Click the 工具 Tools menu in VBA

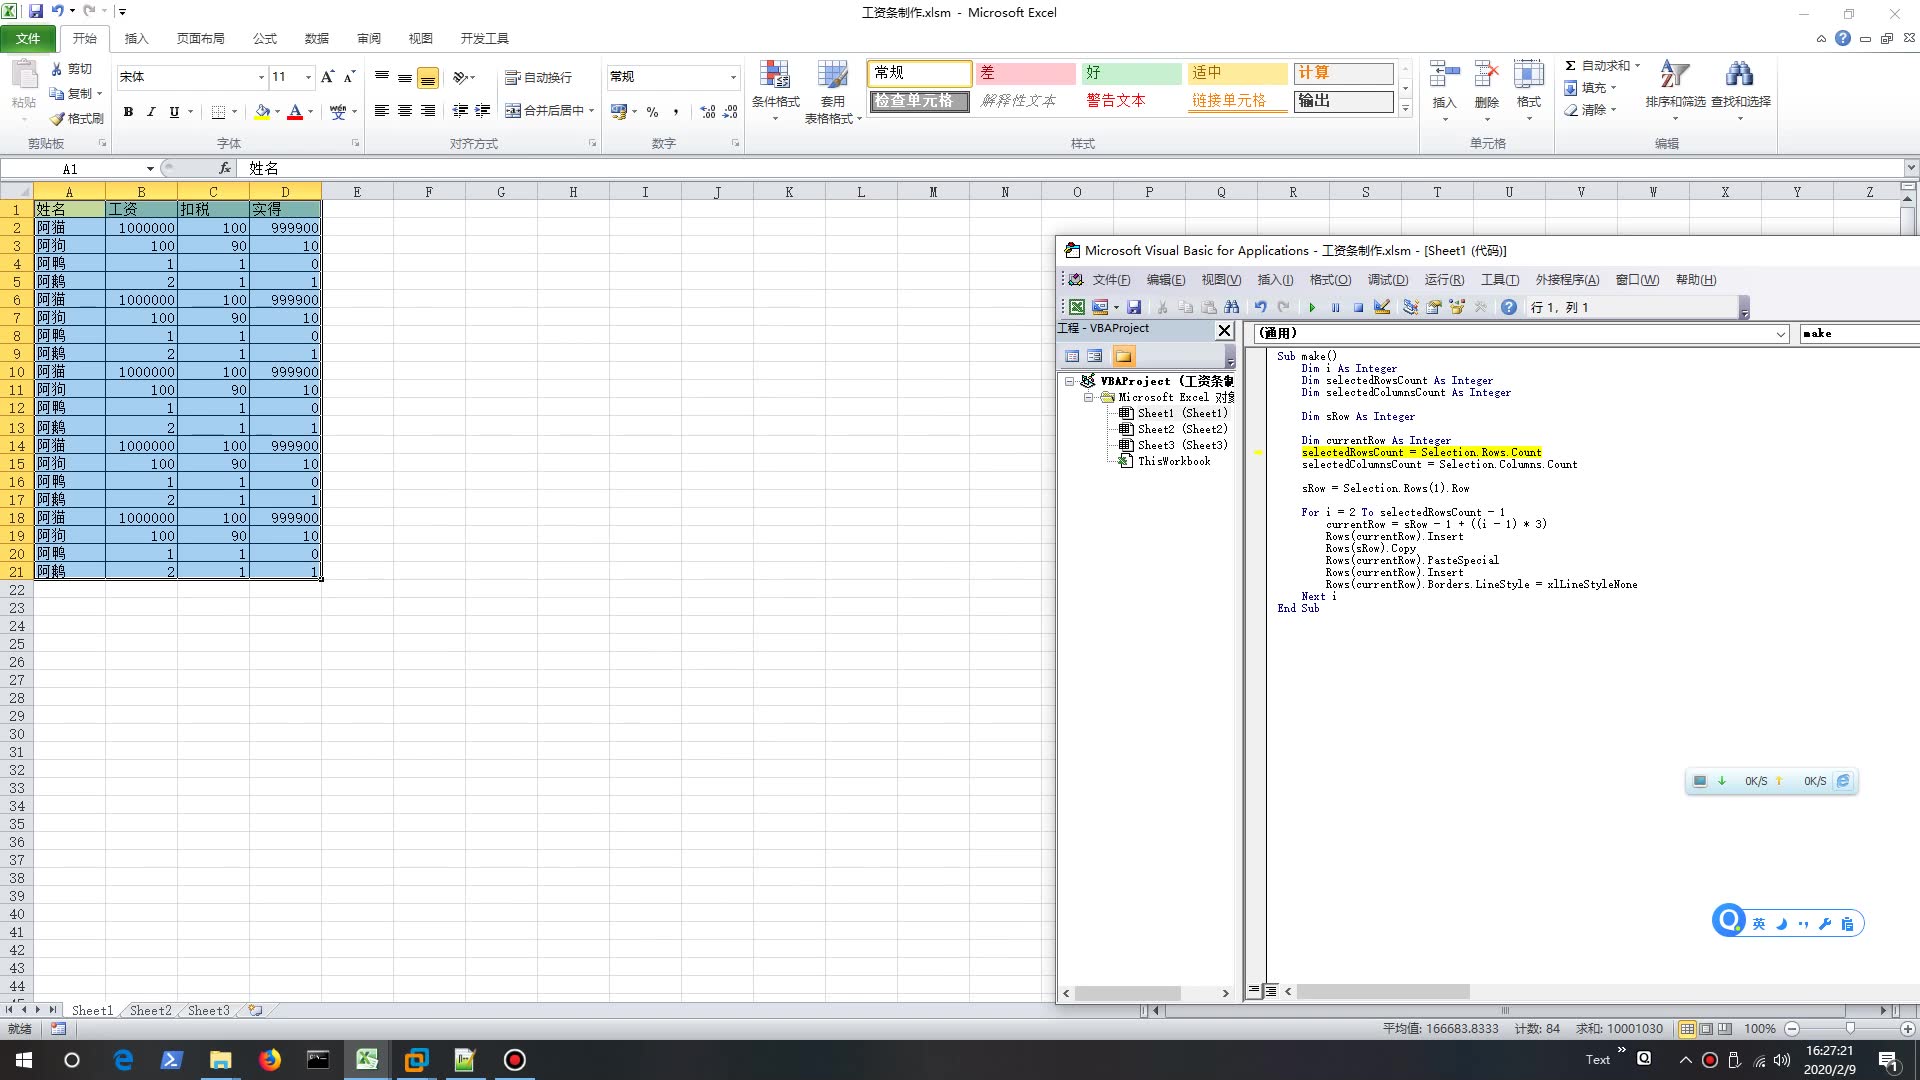(1498, 278)
